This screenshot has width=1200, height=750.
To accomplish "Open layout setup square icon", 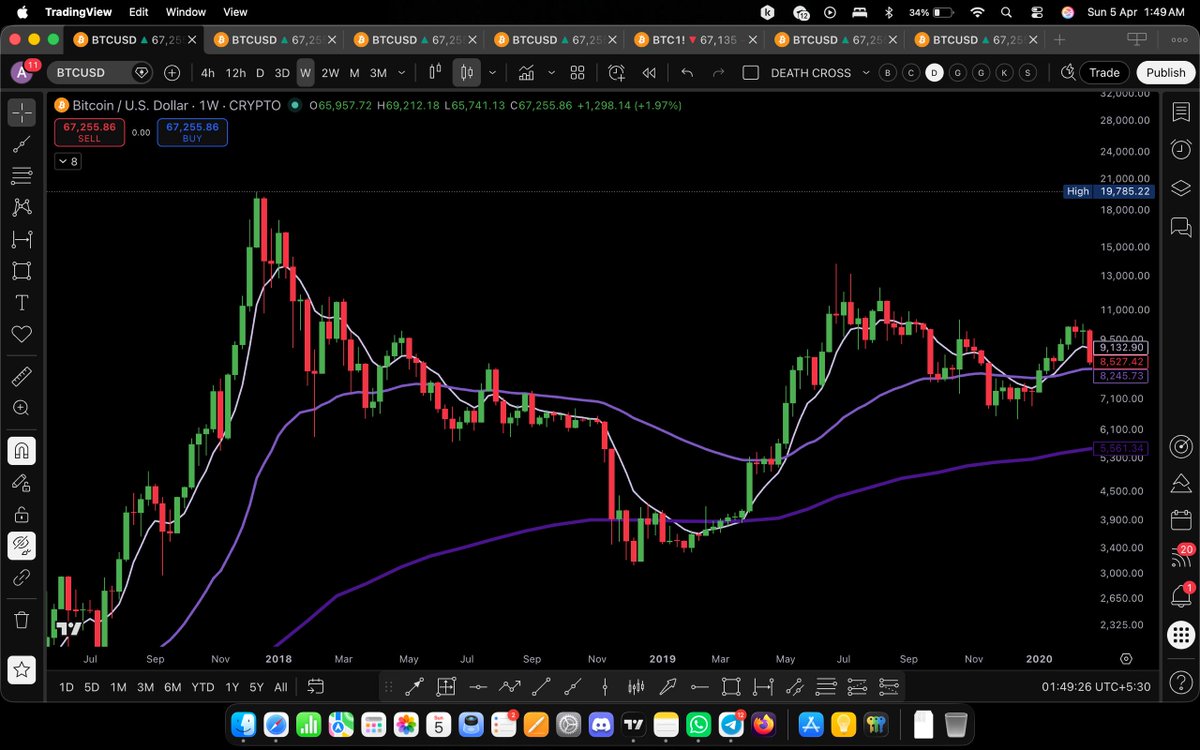I will click(x=751, y=73).
